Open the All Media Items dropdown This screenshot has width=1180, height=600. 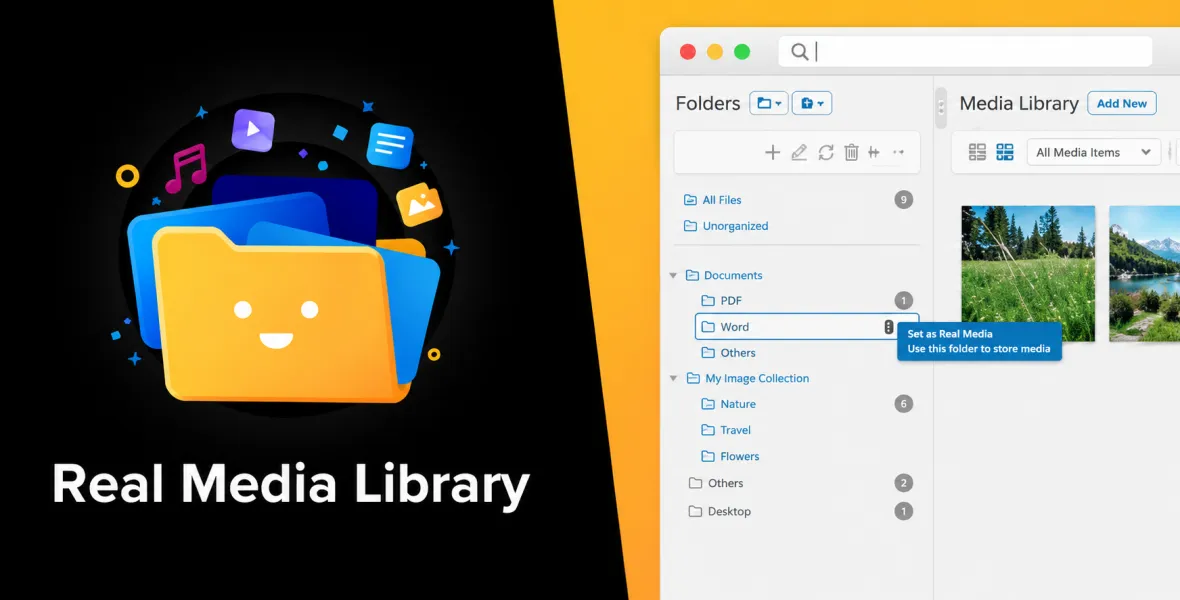coord(1093,152)
